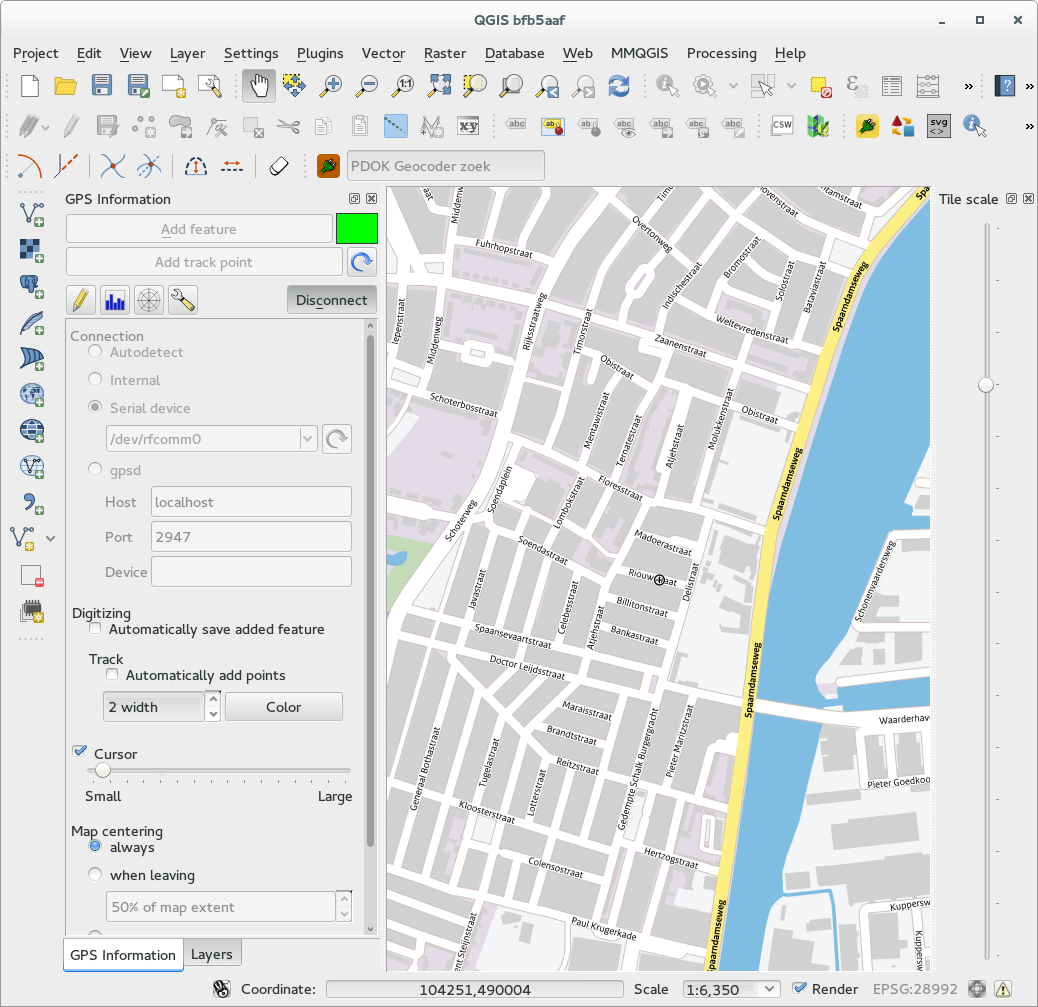
Task: Add PostGIS layer with elephant icon
Action: click(31, 286)
